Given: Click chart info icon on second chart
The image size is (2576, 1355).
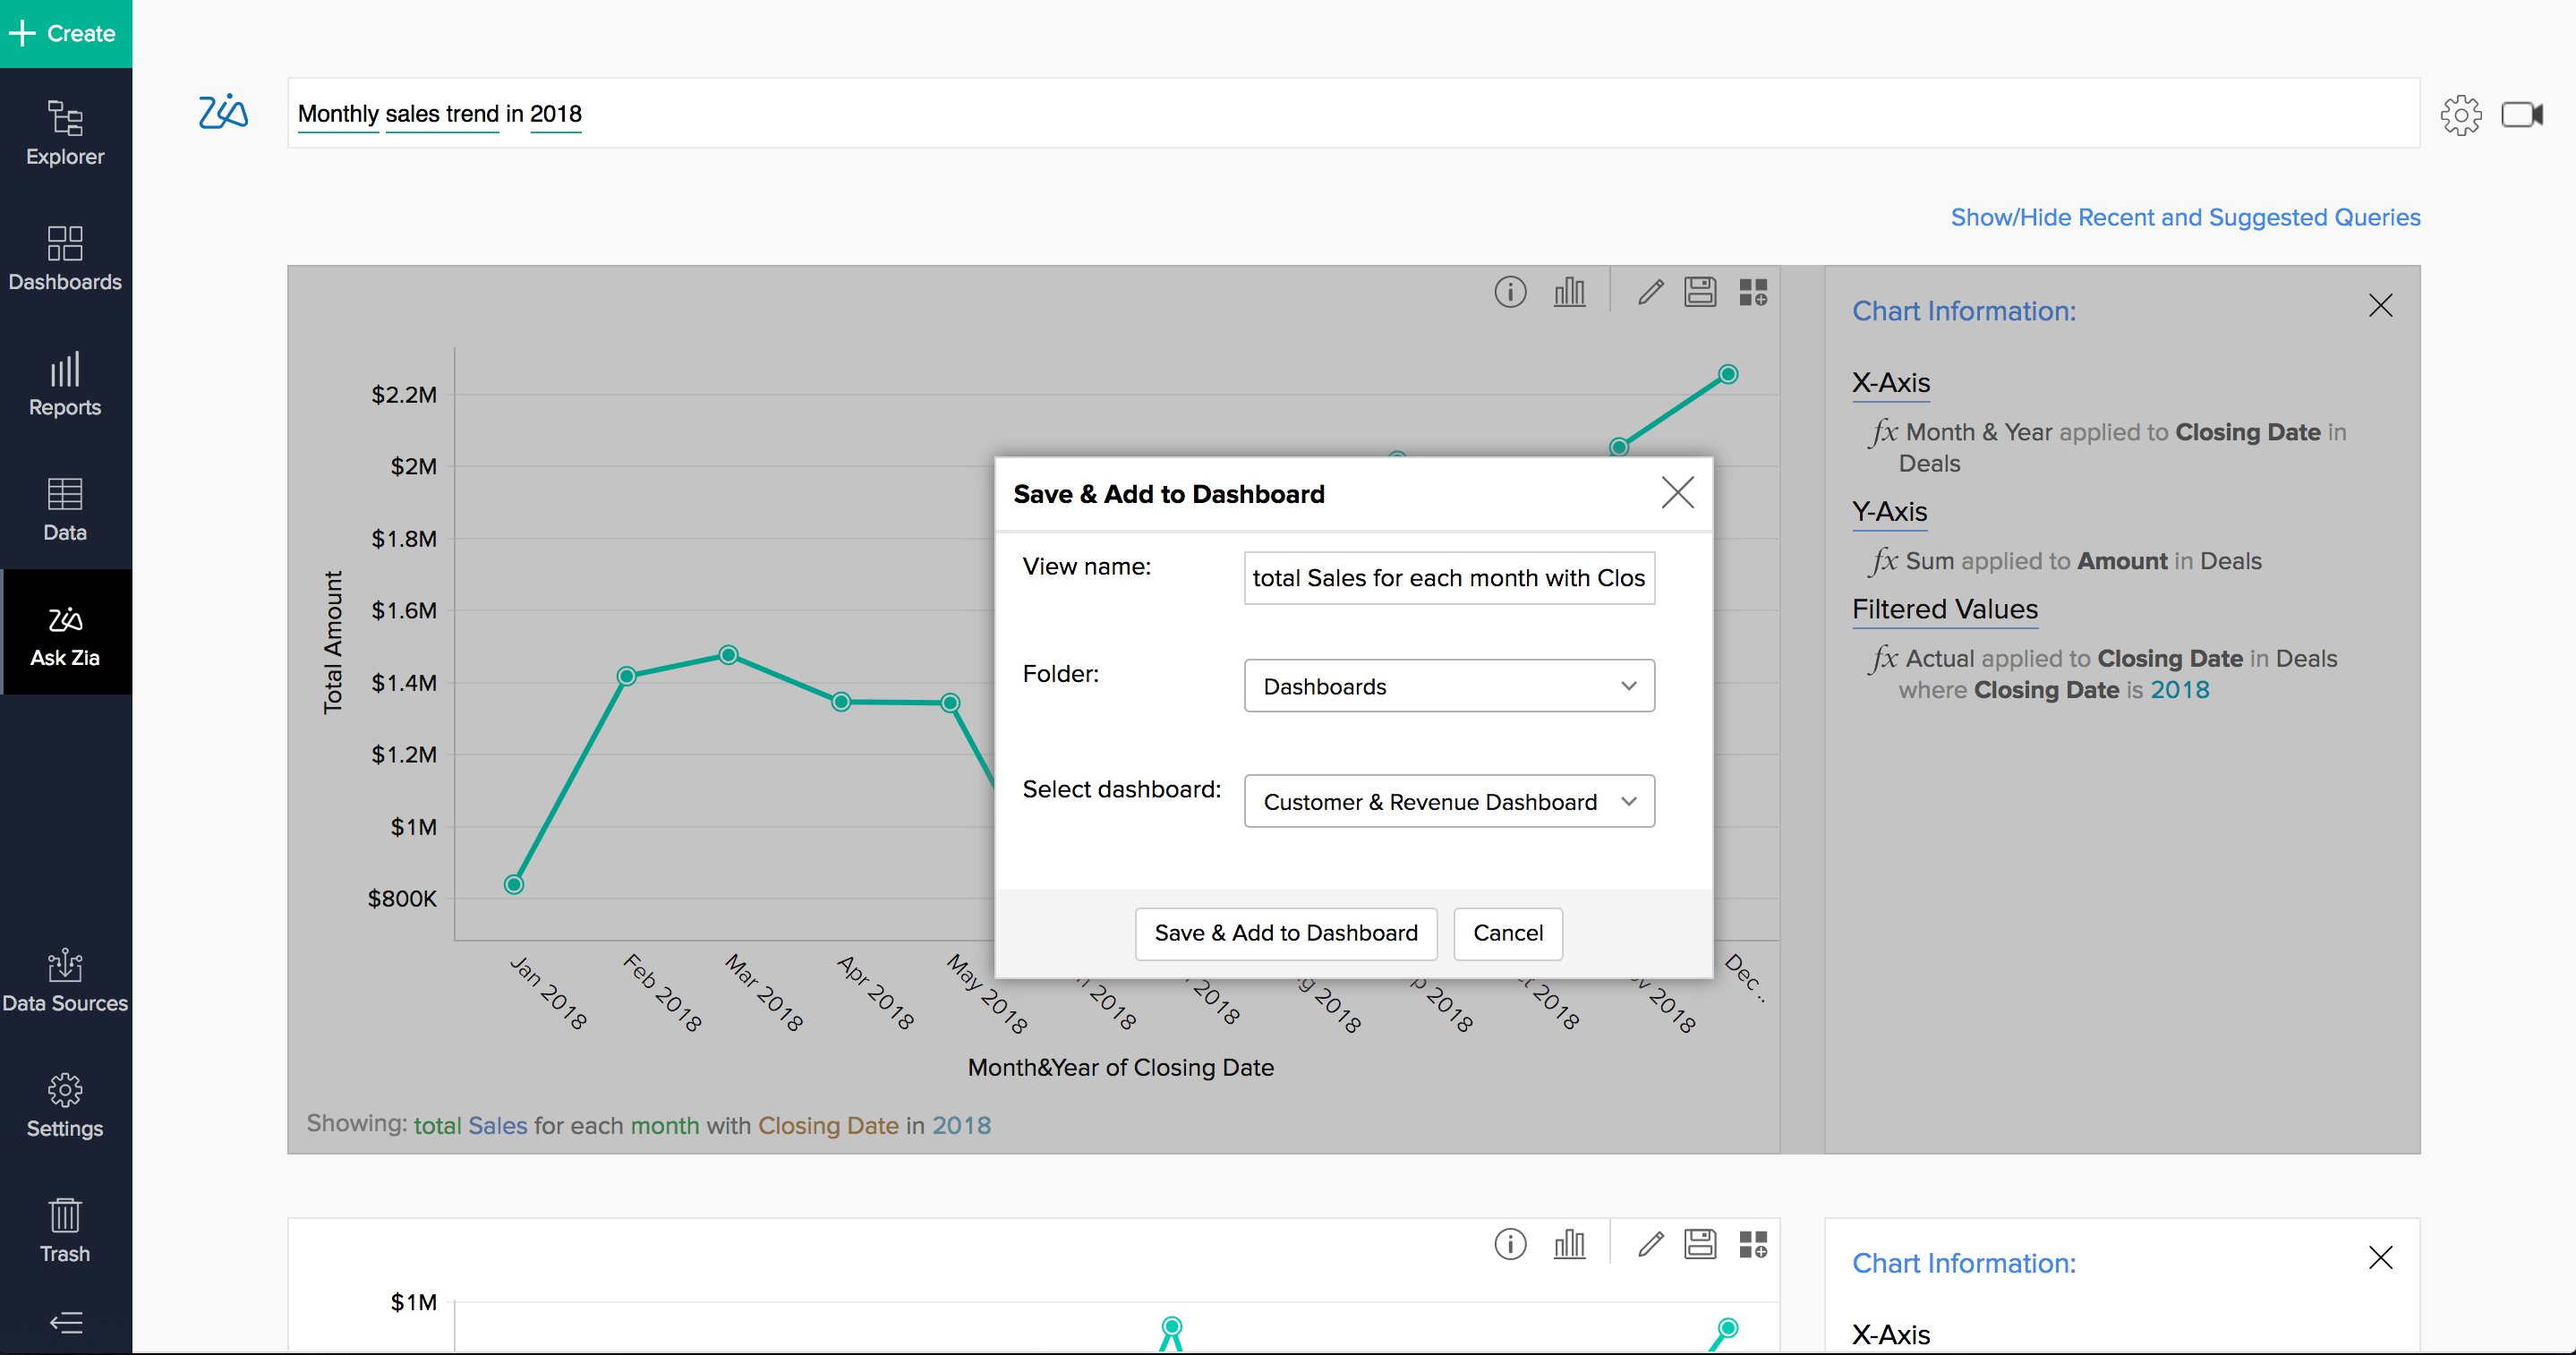Looking at the screenshot, I should (x=1510, y=1244).
